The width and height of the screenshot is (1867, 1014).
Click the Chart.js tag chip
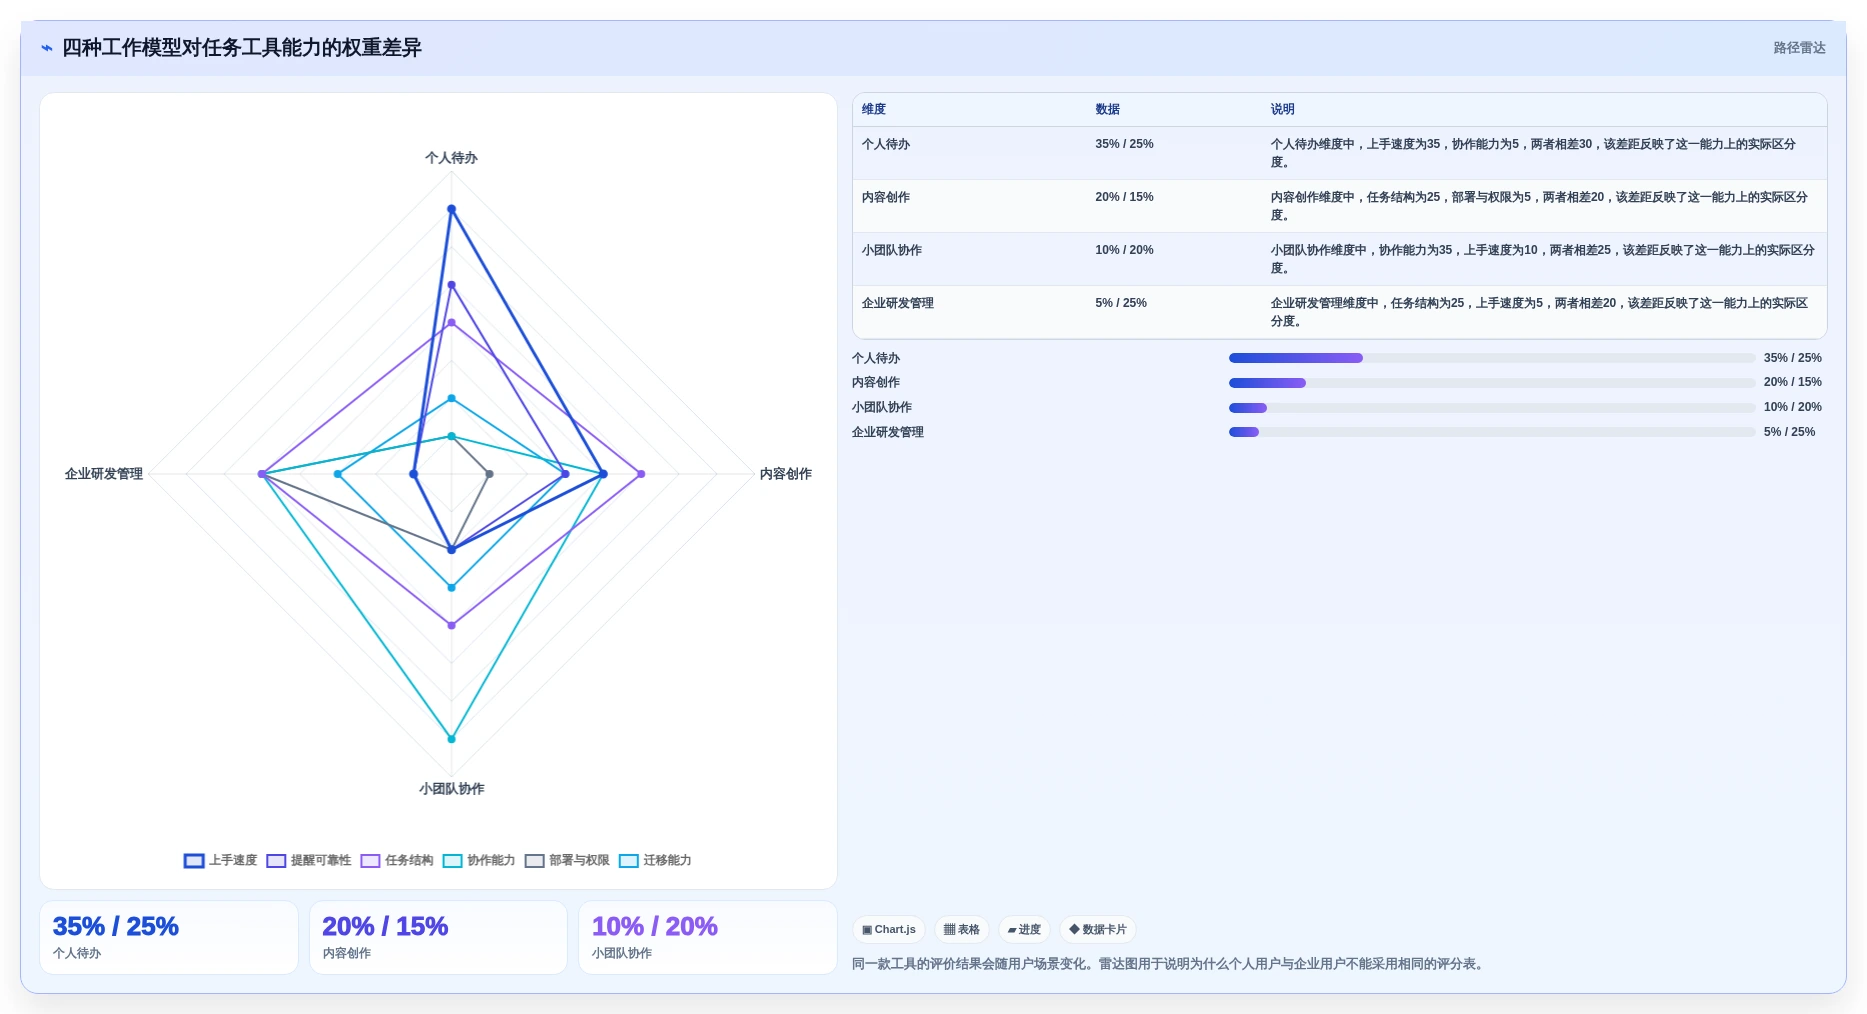point(889,930)
